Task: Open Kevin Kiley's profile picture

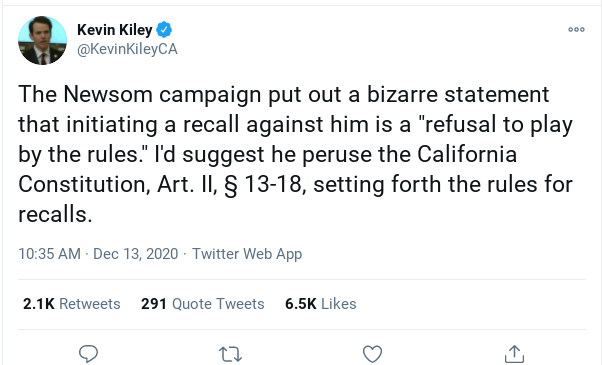Action: click(x=42, y=40)
